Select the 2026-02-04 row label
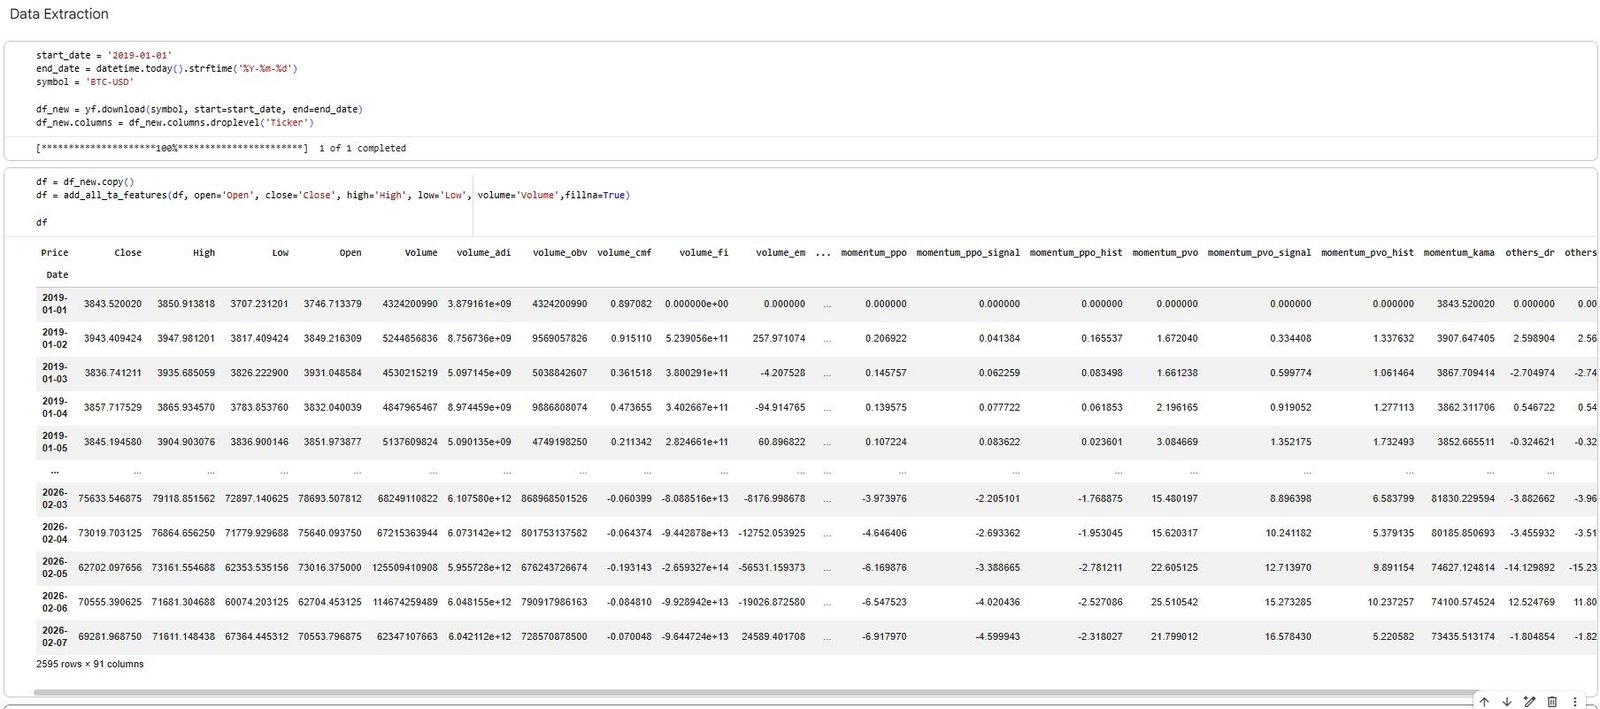The height and width of the screenshot is (709, 1600). pyautogui.click(x=55, y=533)
